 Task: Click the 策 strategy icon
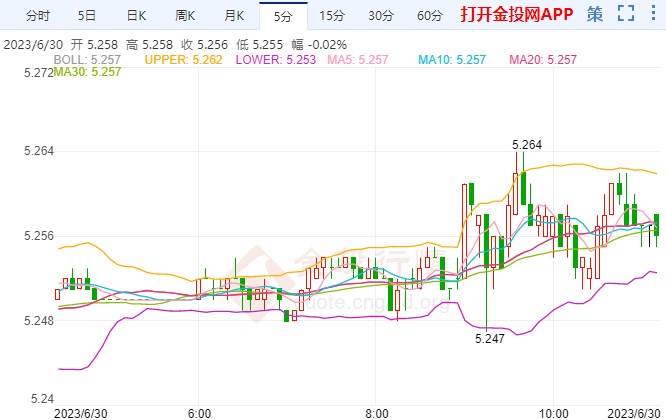point(595,14)
